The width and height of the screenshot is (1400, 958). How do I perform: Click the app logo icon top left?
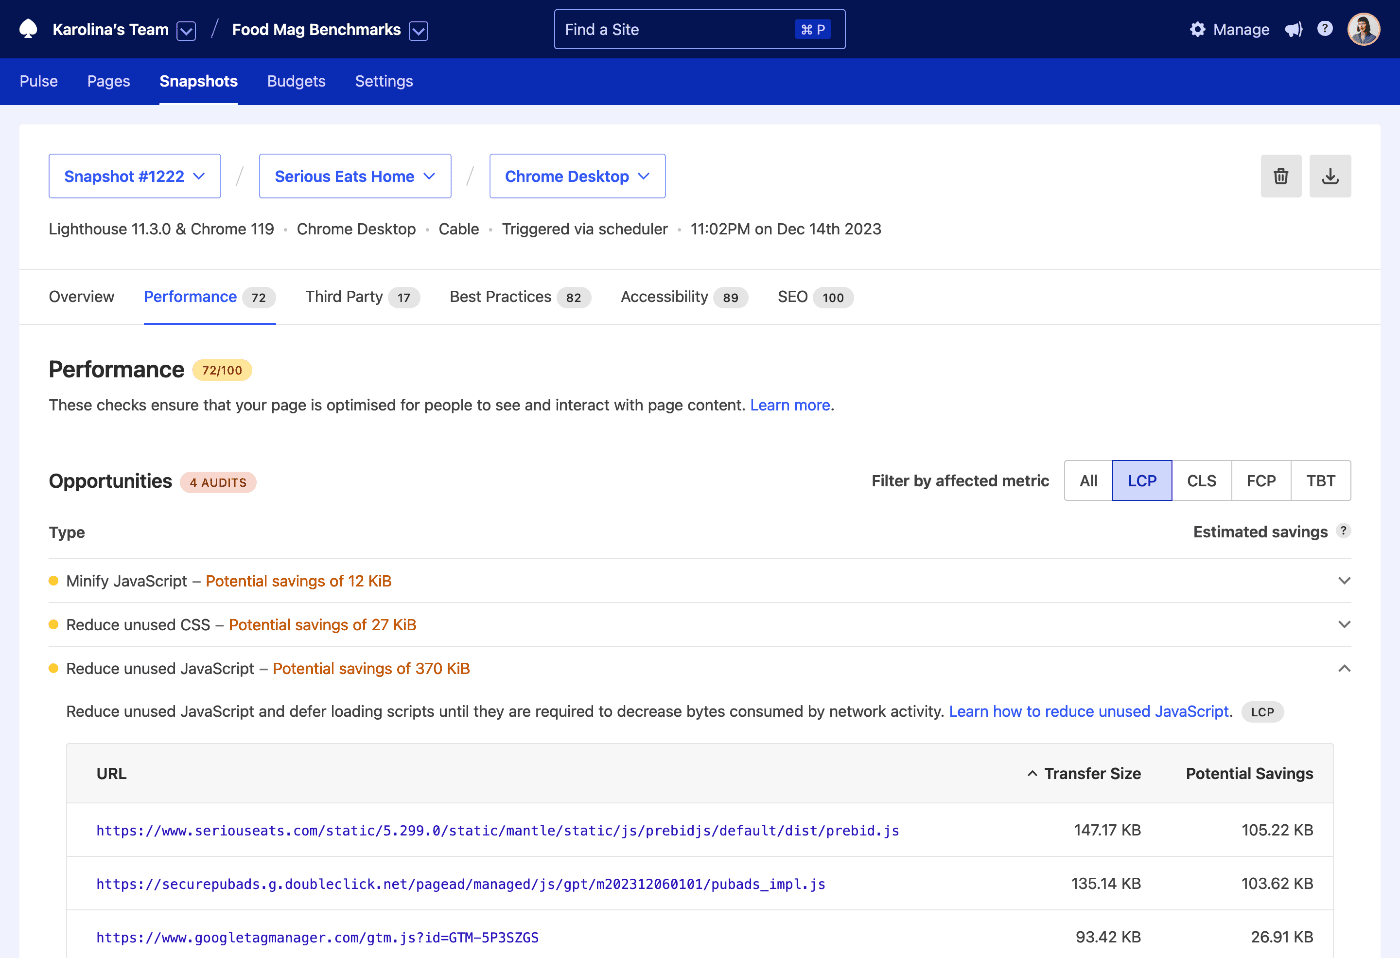point(28,29)
